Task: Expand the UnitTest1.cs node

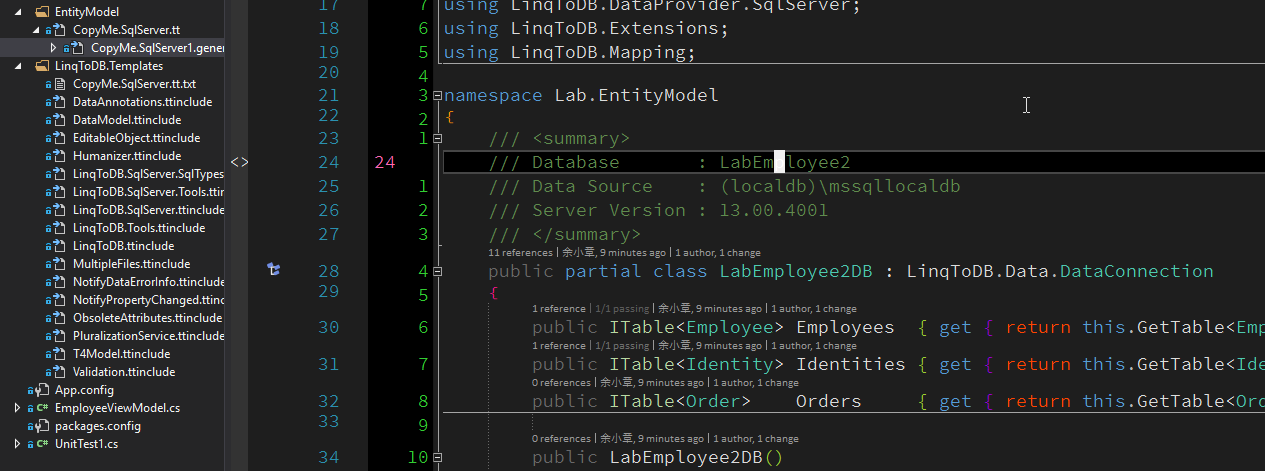Action: (x=17, y=444)
